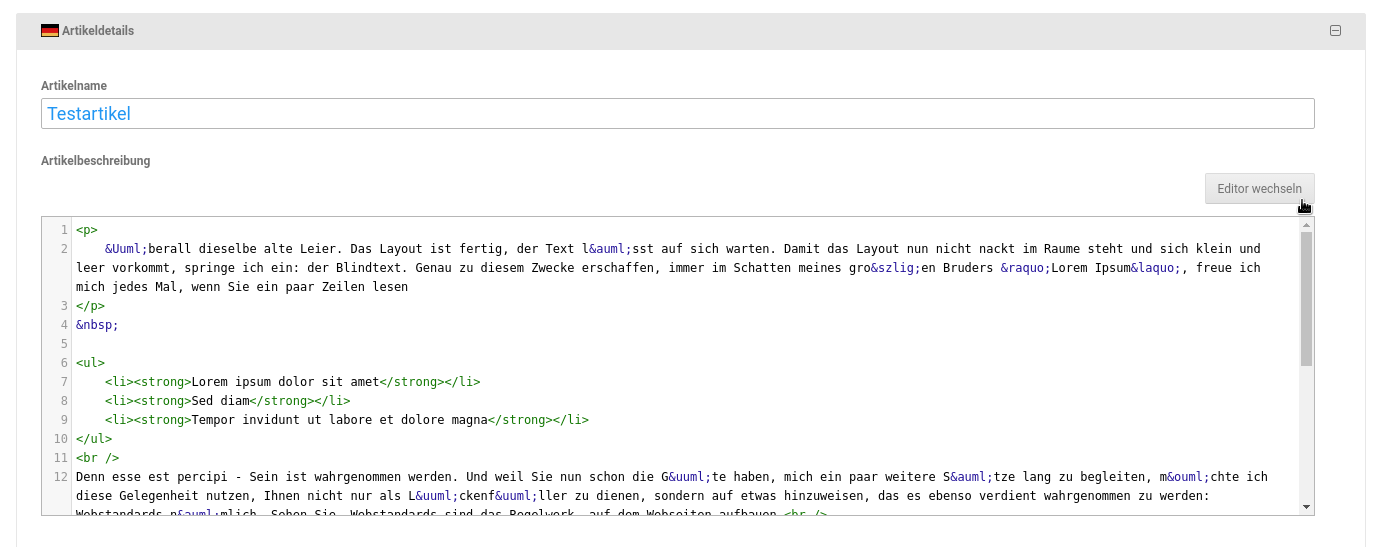1389x547 pixels.
Task: Click line number 12 in the gutter
Action: click(x=60, y=477)
